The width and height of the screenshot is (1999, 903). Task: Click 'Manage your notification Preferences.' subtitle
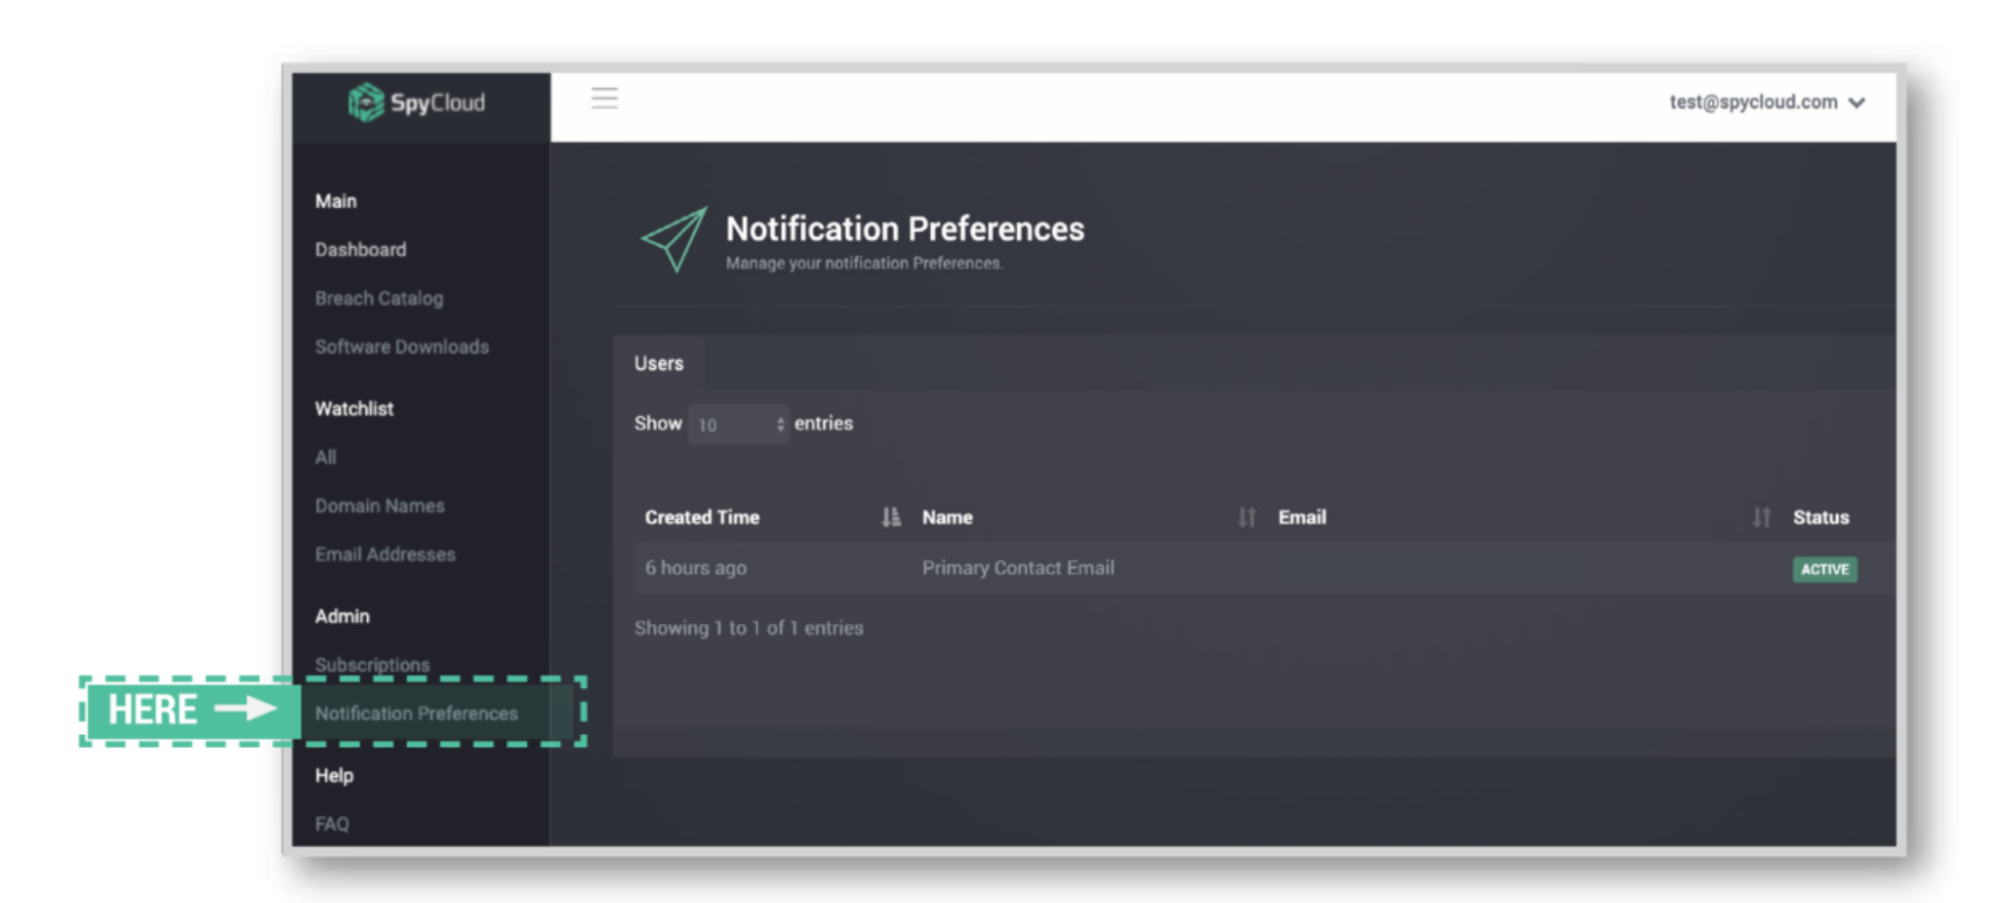[x=864, y=263]
